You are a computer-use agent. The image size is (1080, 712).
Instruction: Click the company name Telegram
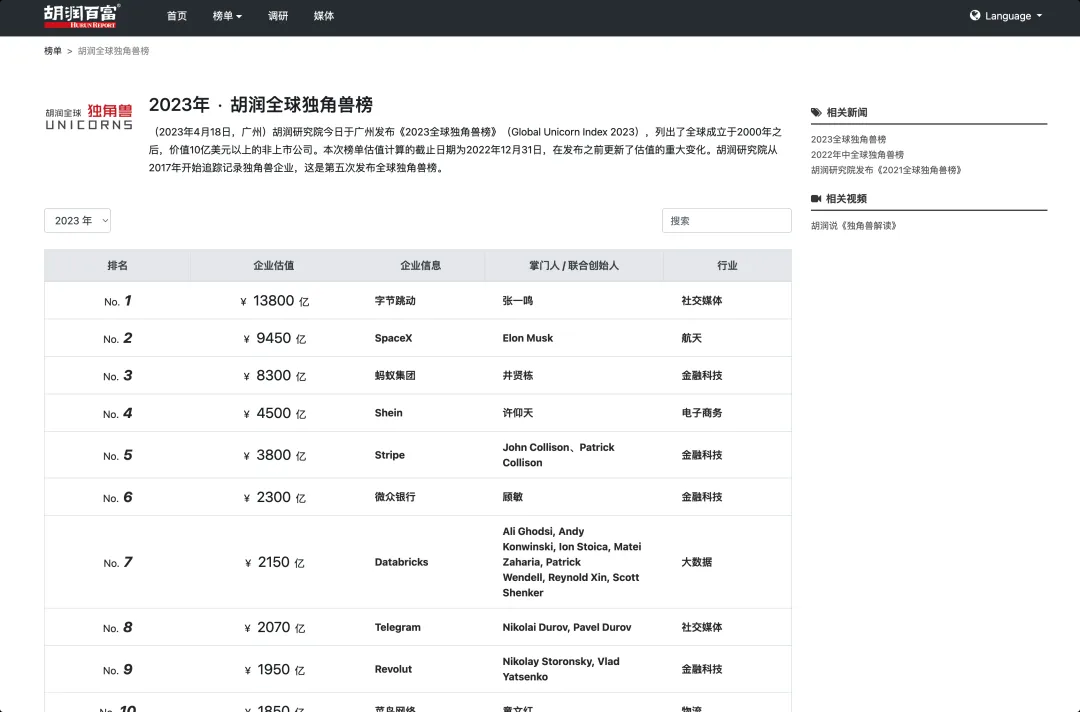pos(397,627)
